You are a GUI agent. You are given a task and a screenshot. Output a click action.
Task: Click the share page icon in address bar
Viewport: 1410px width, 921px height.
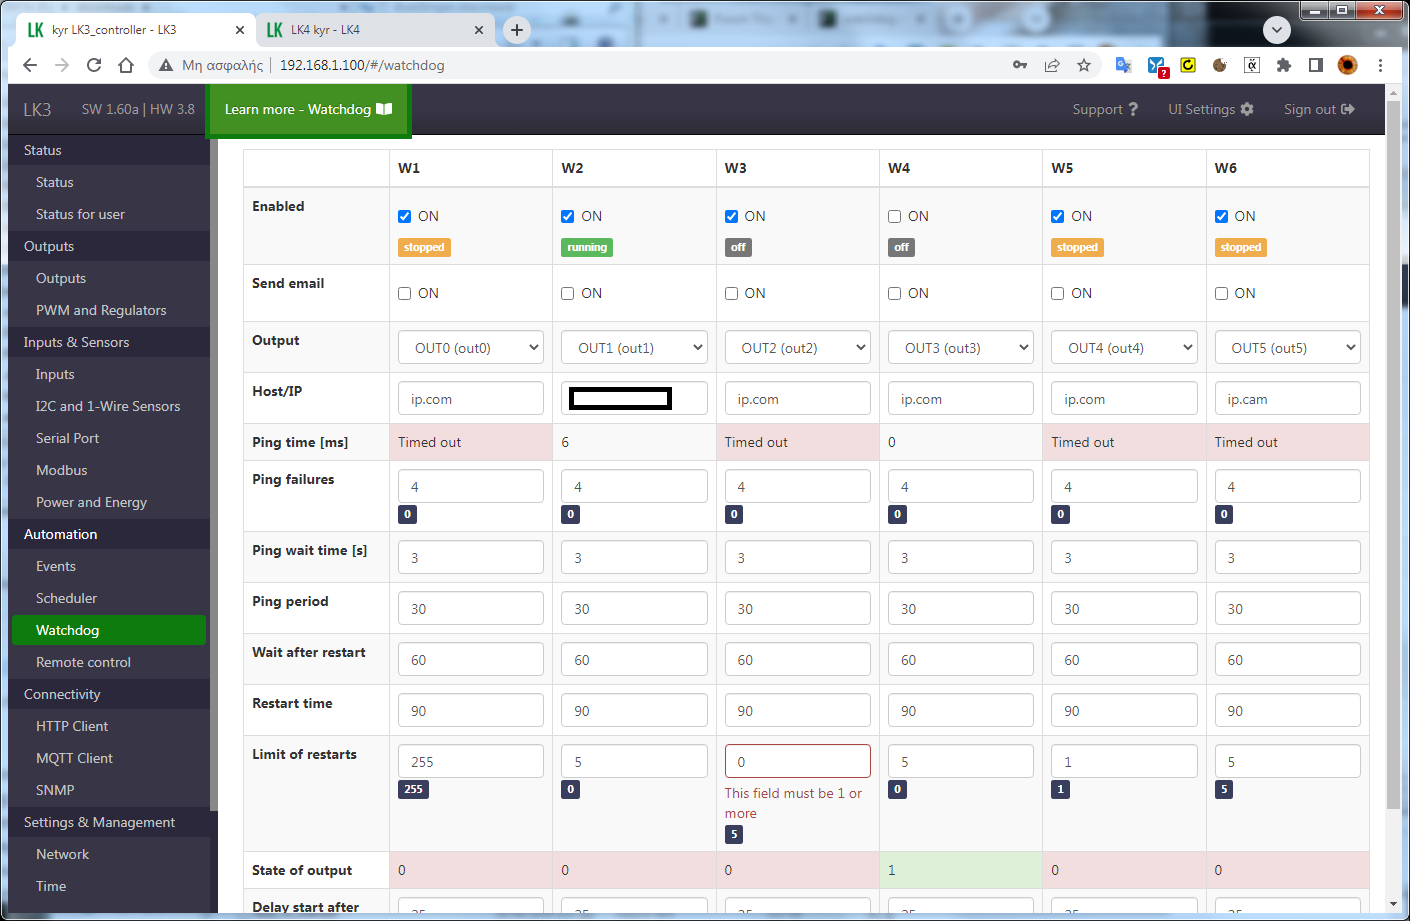coord(1052,65)
